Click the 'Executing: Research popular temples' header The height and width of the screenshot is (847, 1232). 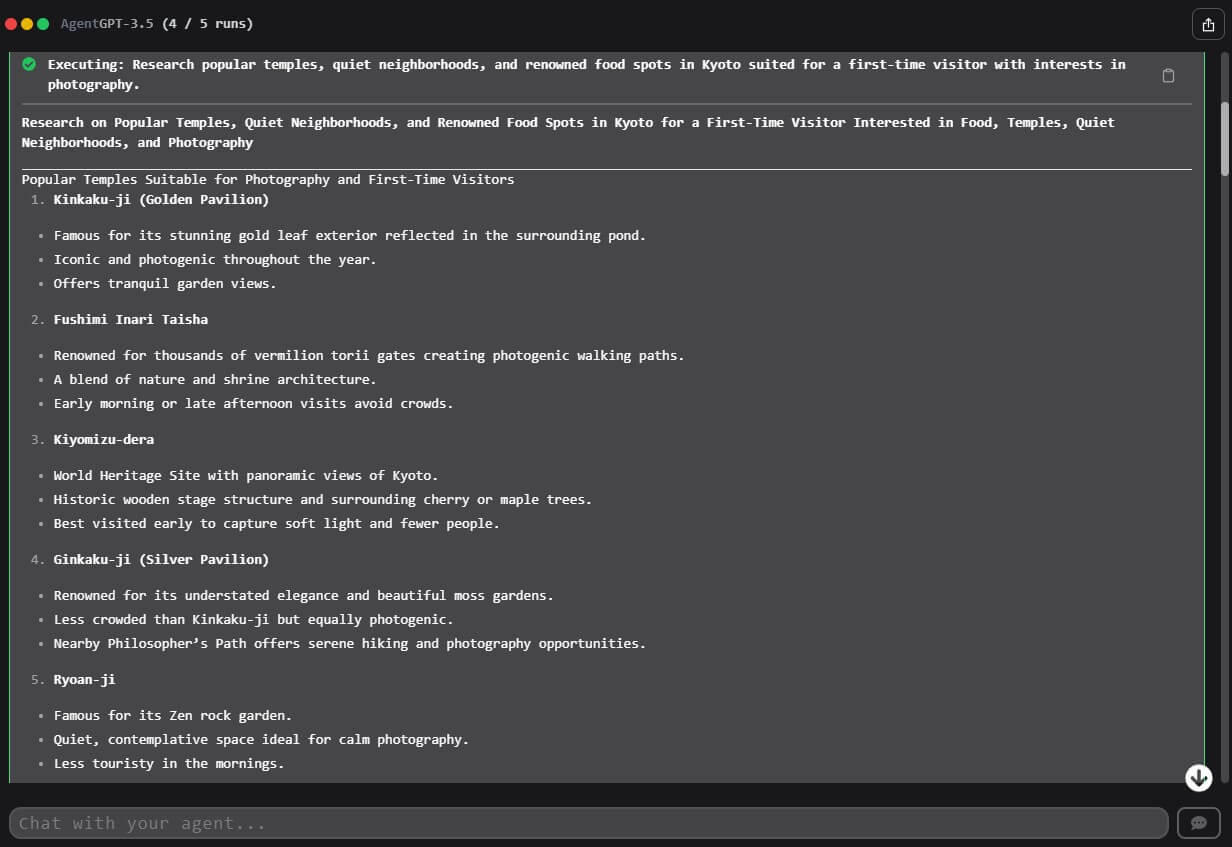(x=587, y=74)
